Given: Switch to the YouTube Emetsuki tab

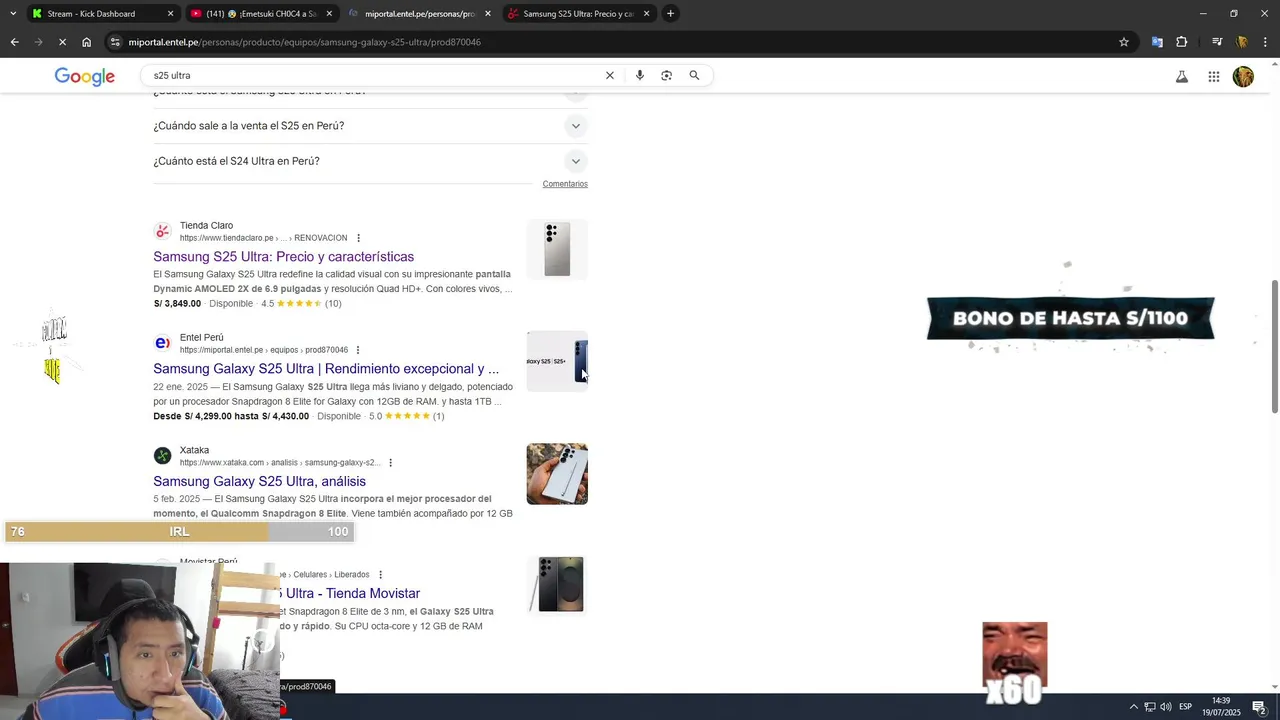Looking at the screenshot, I should pos(262,14).
